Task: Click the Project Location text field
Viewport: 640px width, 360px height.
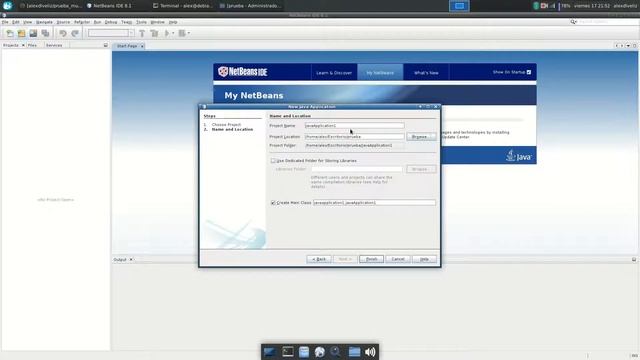Action: (355, 137)
